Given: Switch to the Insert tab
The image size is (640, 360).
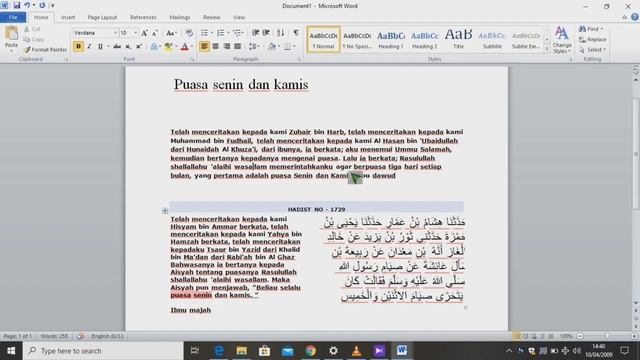Looking at the screenshot, I should point(68,18).
